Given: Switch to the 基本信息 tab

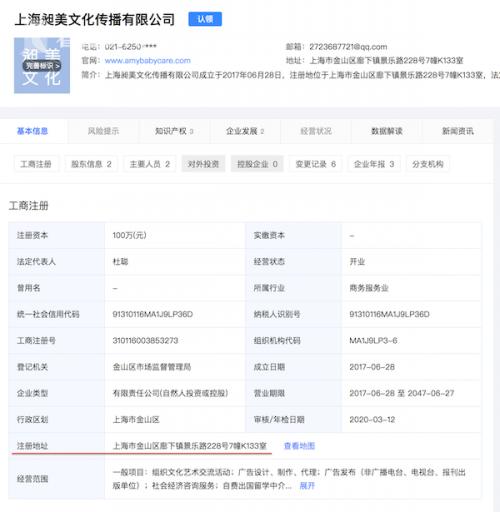Looking at the screenshot, I should coord(33,131).
